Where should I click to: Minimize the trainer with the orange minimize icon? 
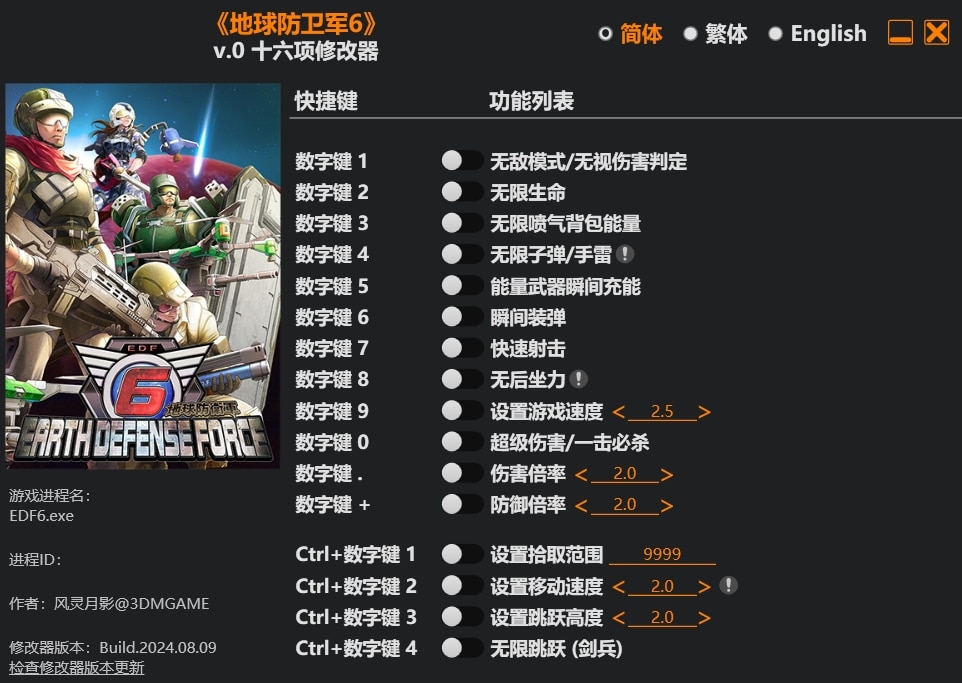click(900, 33)
